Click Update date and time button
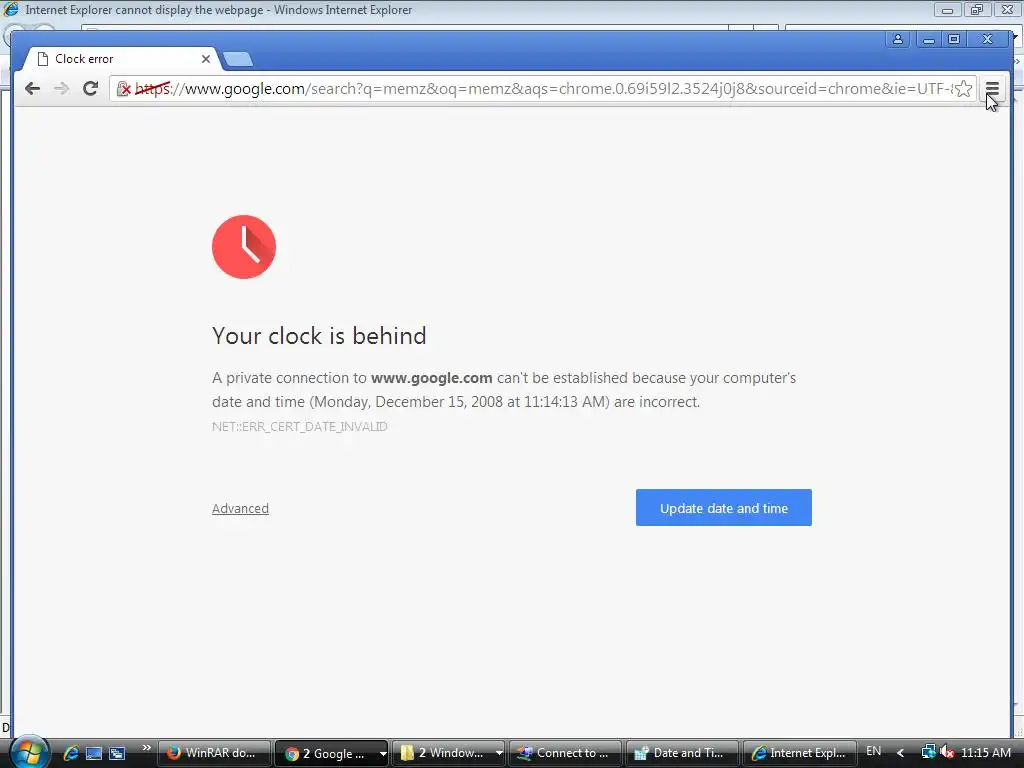Image resolution: width=1024 pixels, height=768 pixels. coord(724,507)
